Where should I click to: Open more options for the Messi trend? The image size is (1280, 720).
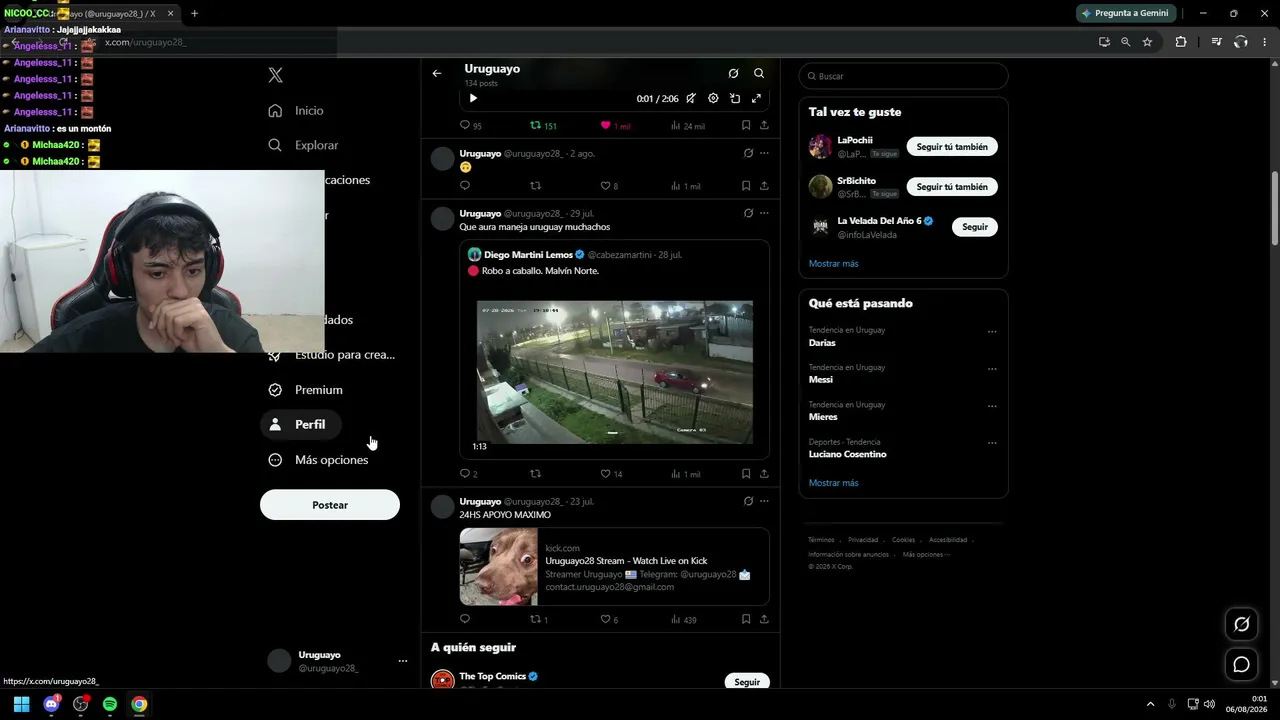click(x=992, y=368)
